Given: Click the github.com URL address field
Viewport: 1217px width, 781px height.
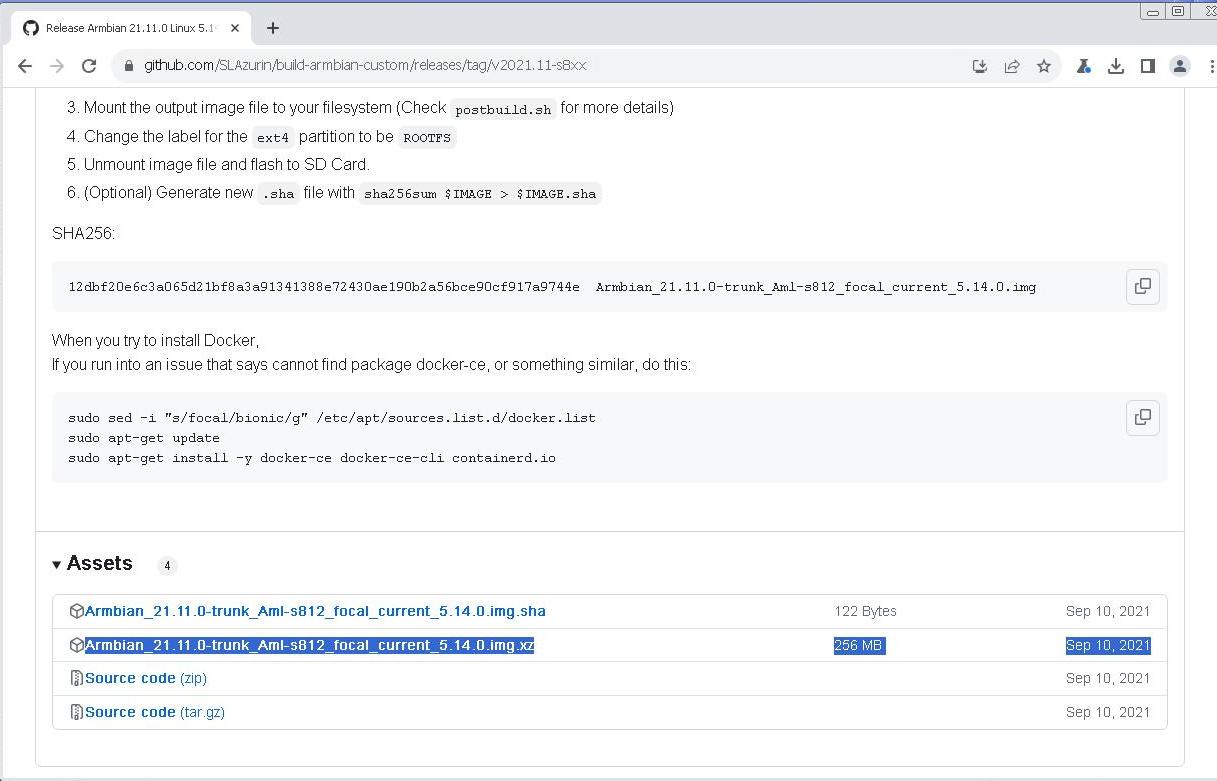Looking at the screenshot, I should (365, 65).
